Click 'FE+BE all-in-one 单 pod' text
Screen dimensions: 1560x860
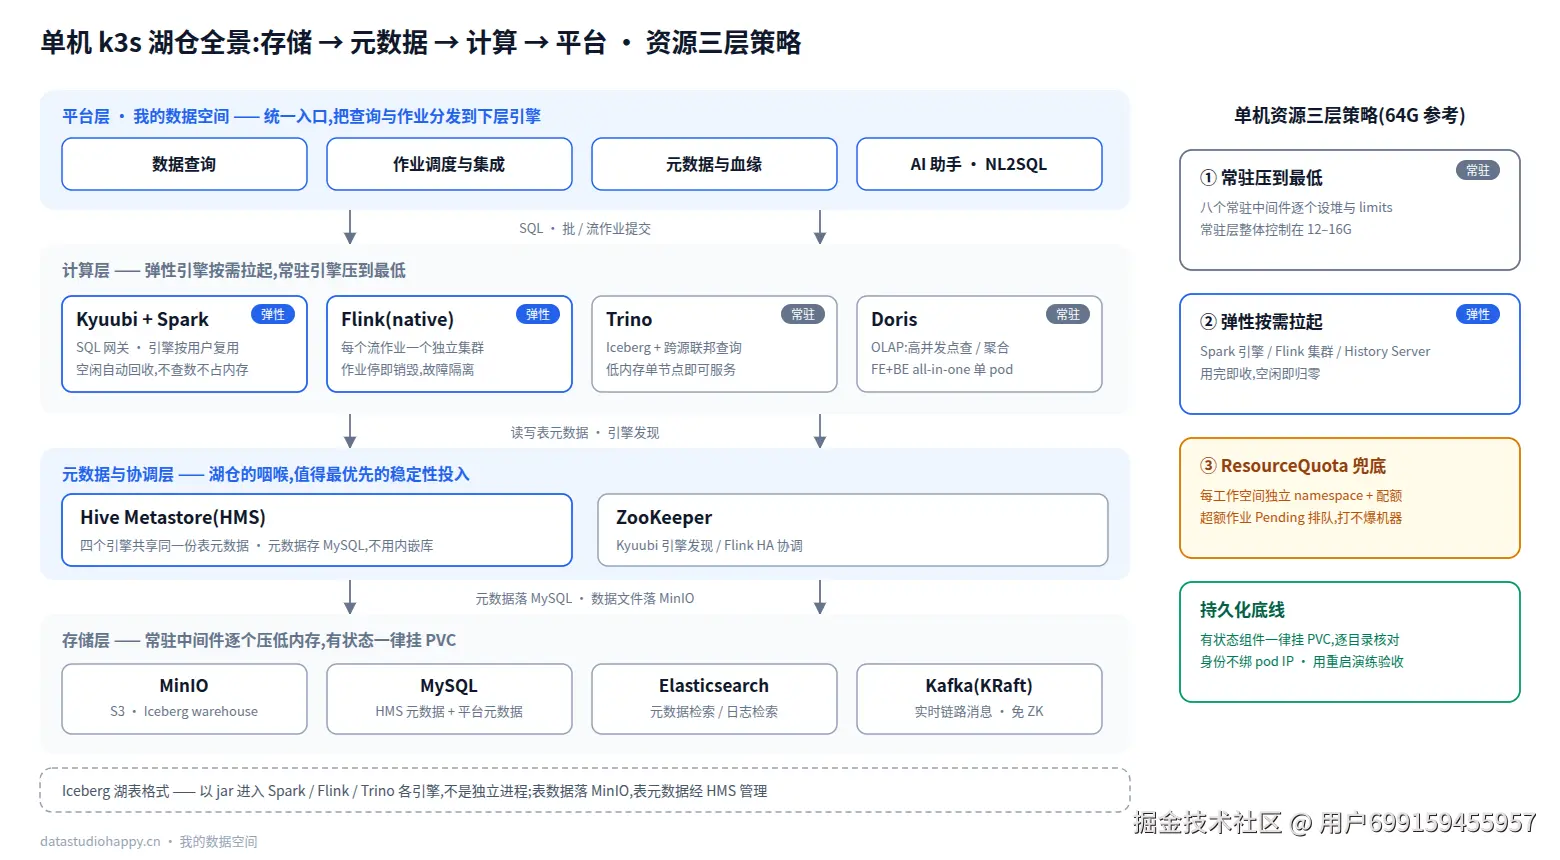pyautogui.click(x=942, y=370)
